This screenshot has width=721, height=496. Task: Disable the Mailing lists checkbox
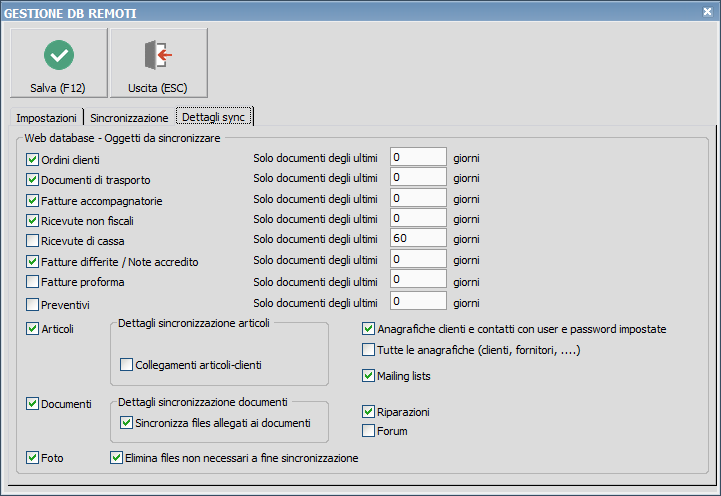368,376
